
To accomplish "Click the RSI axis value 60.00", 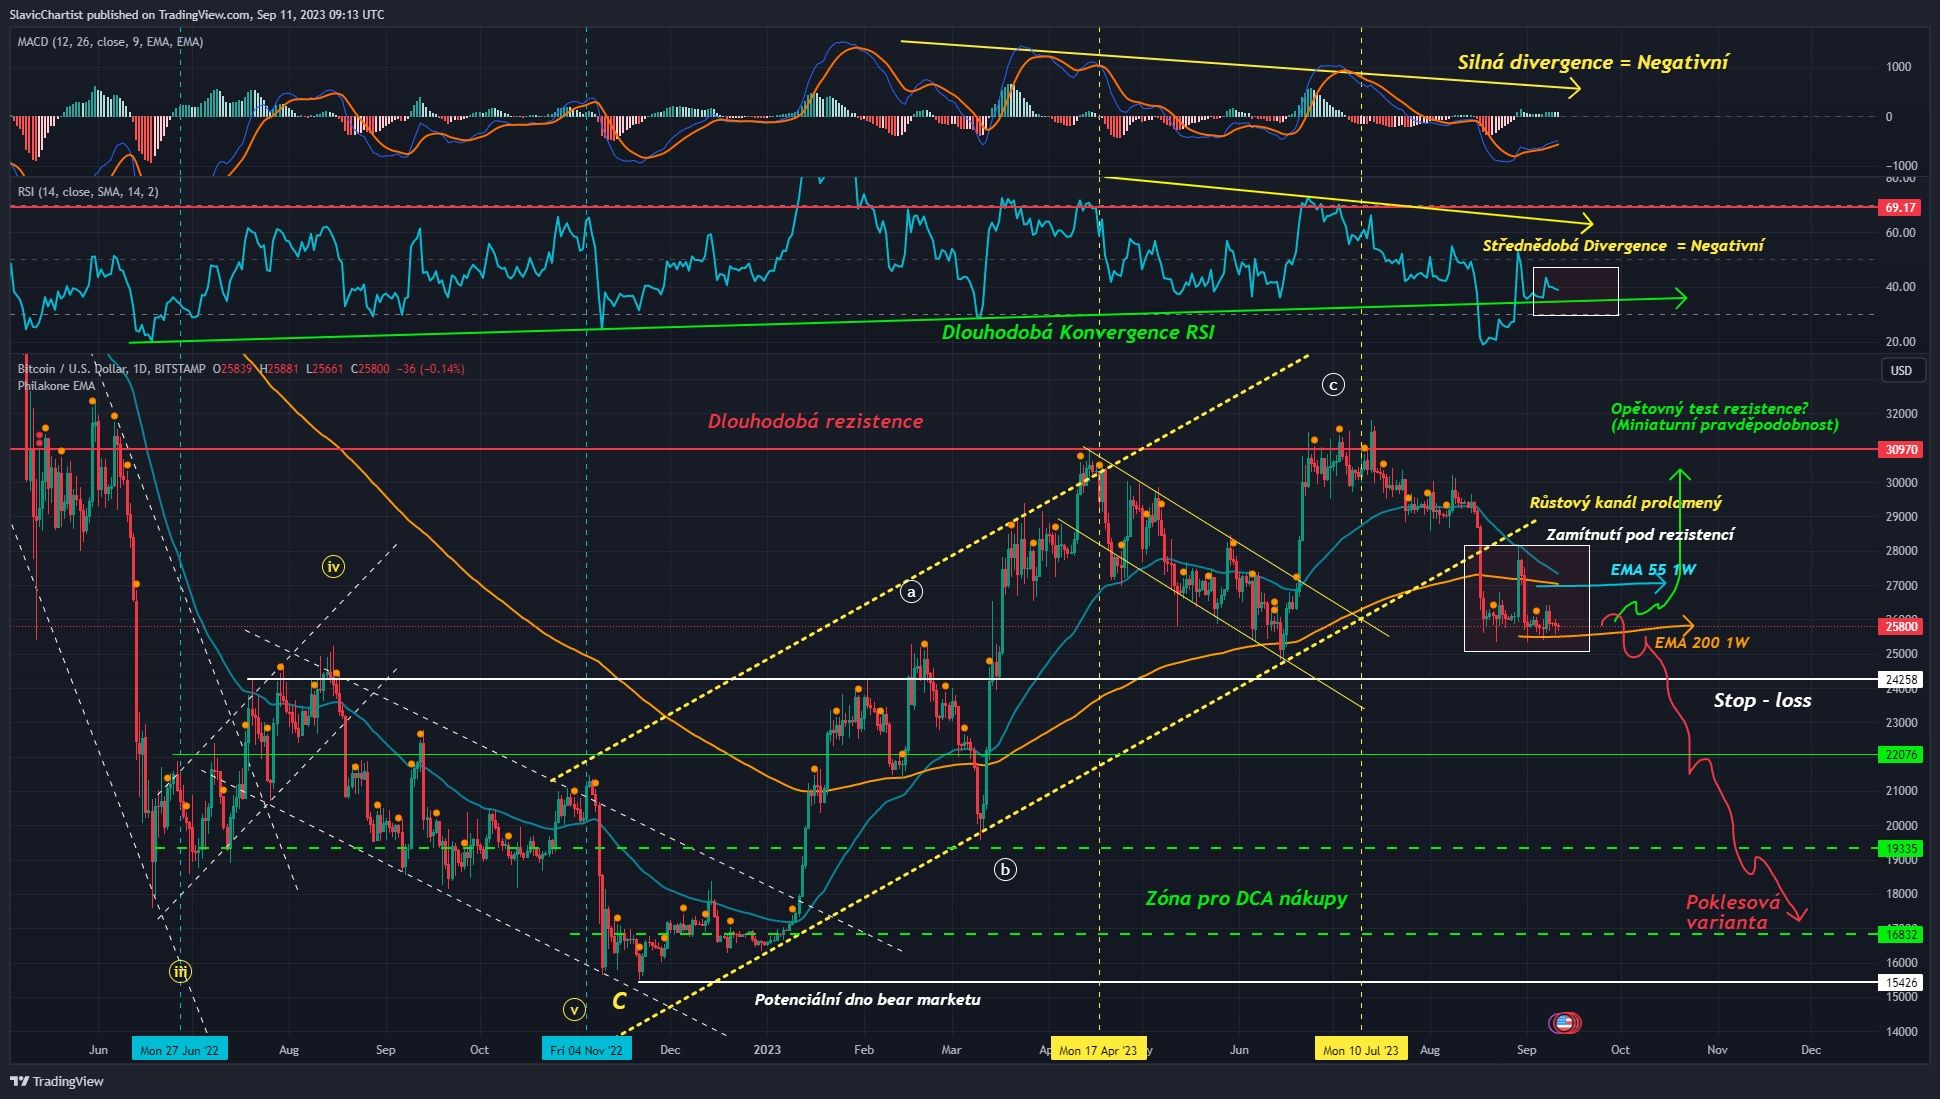I will pos(1901,233).
